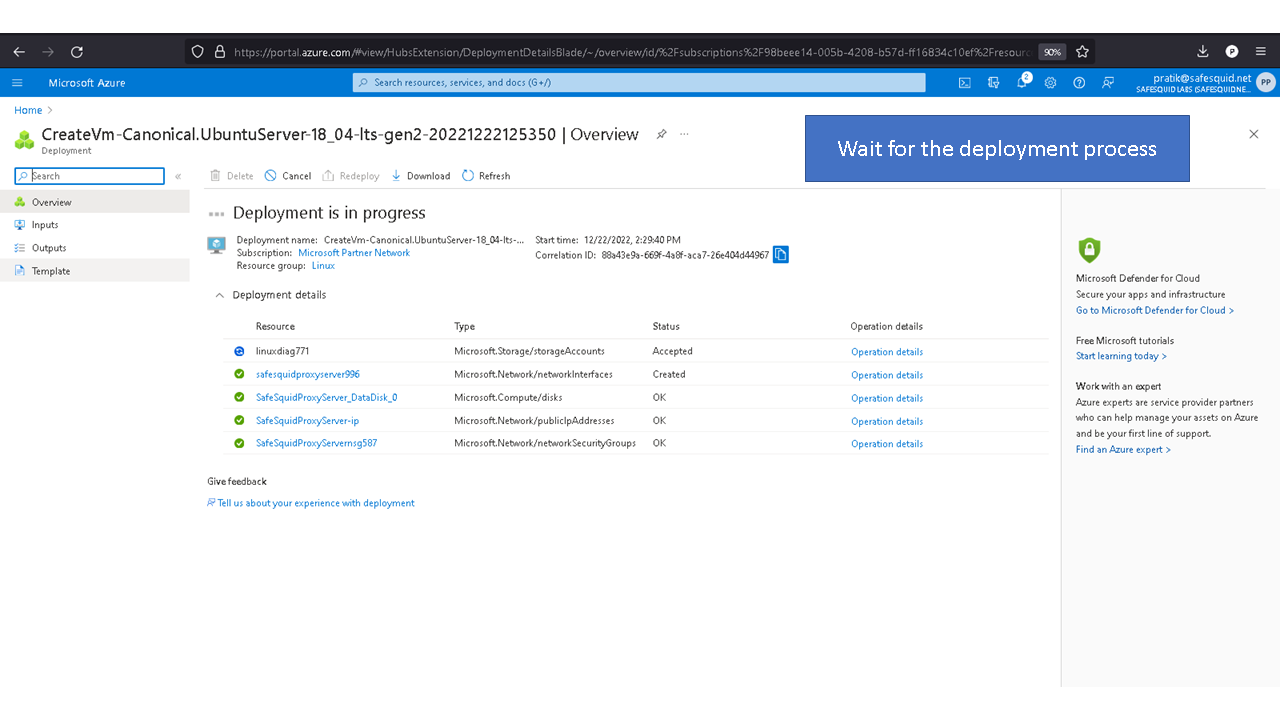
Task: Click the linuxdiag771 status icon
Action: 239,351
